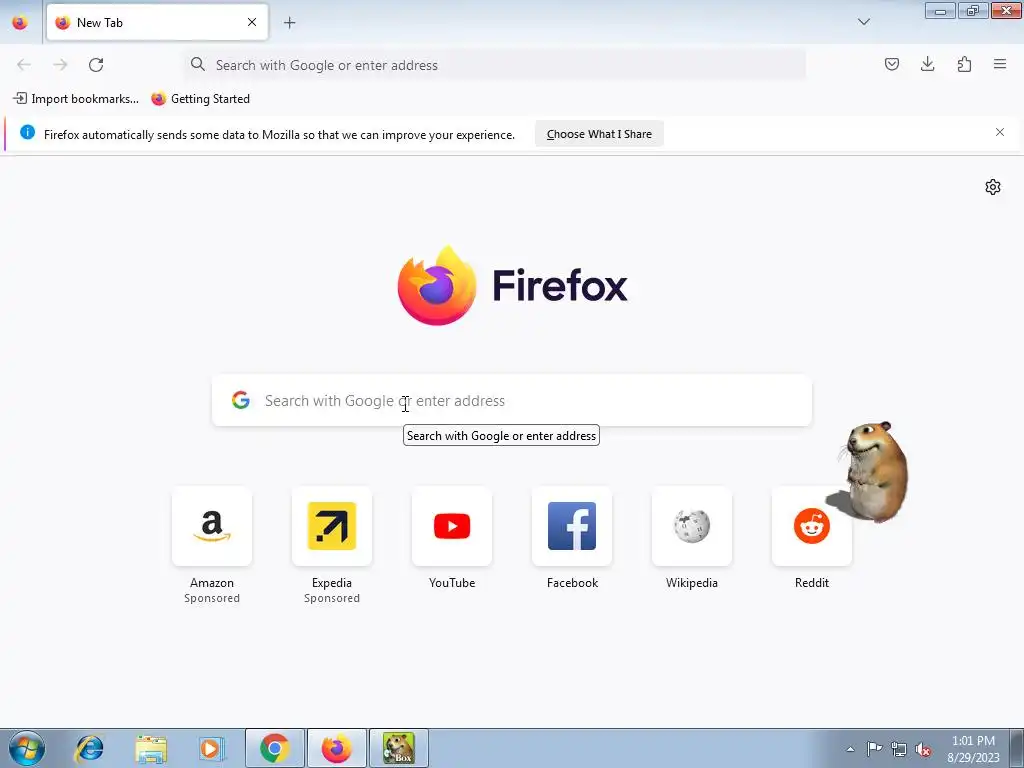Open the Windows Start menu
Viewport: 1024px width, 768px height.
(27, 748)
